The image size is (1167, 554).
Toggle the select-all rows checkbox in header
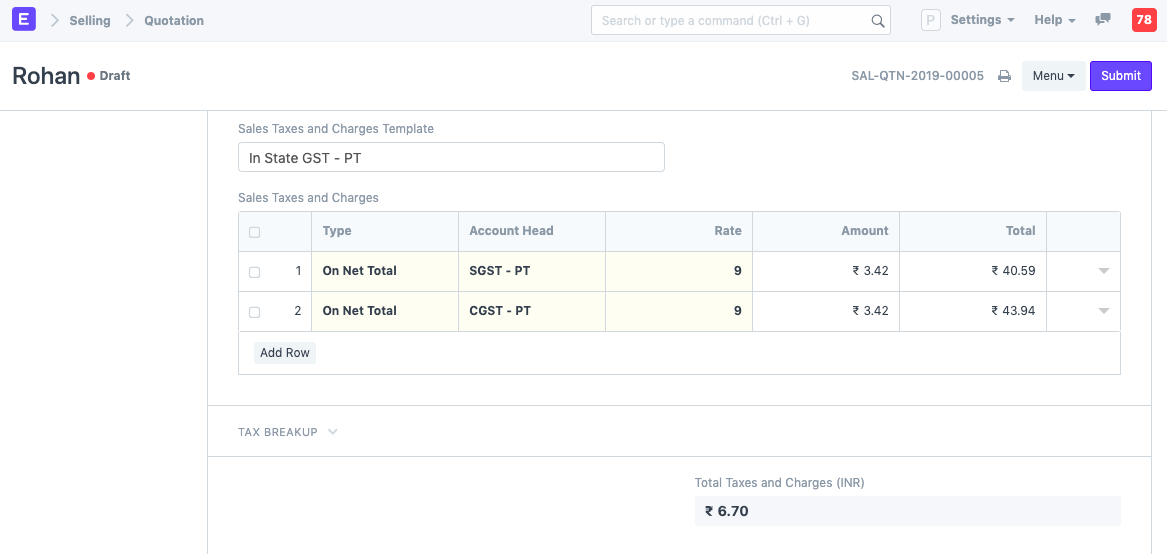[x=254, y=232]
